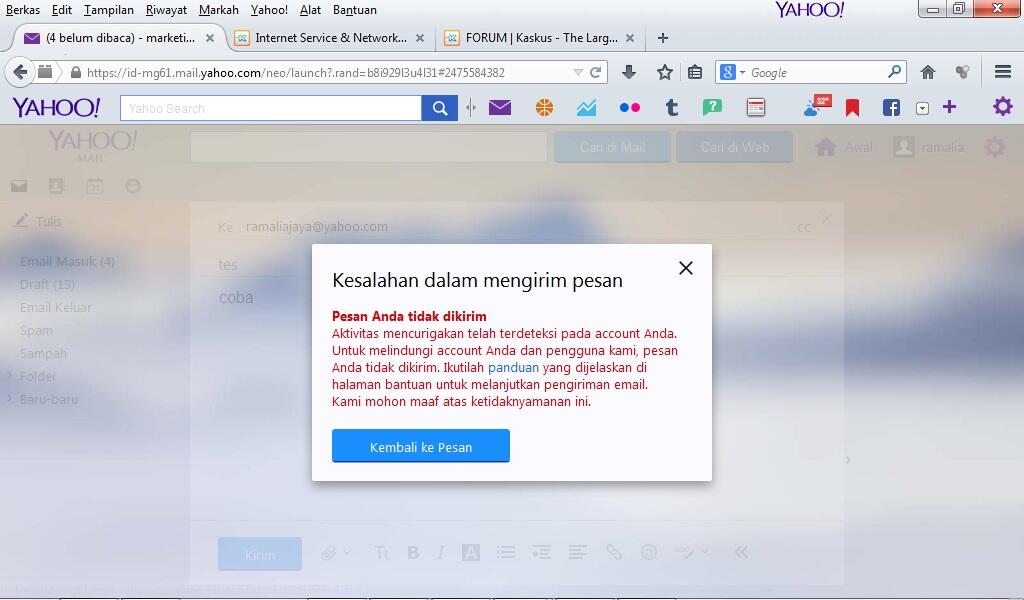Close the error dialog with the X
This screenshot has width=1024, height=600.
(685, 268)
